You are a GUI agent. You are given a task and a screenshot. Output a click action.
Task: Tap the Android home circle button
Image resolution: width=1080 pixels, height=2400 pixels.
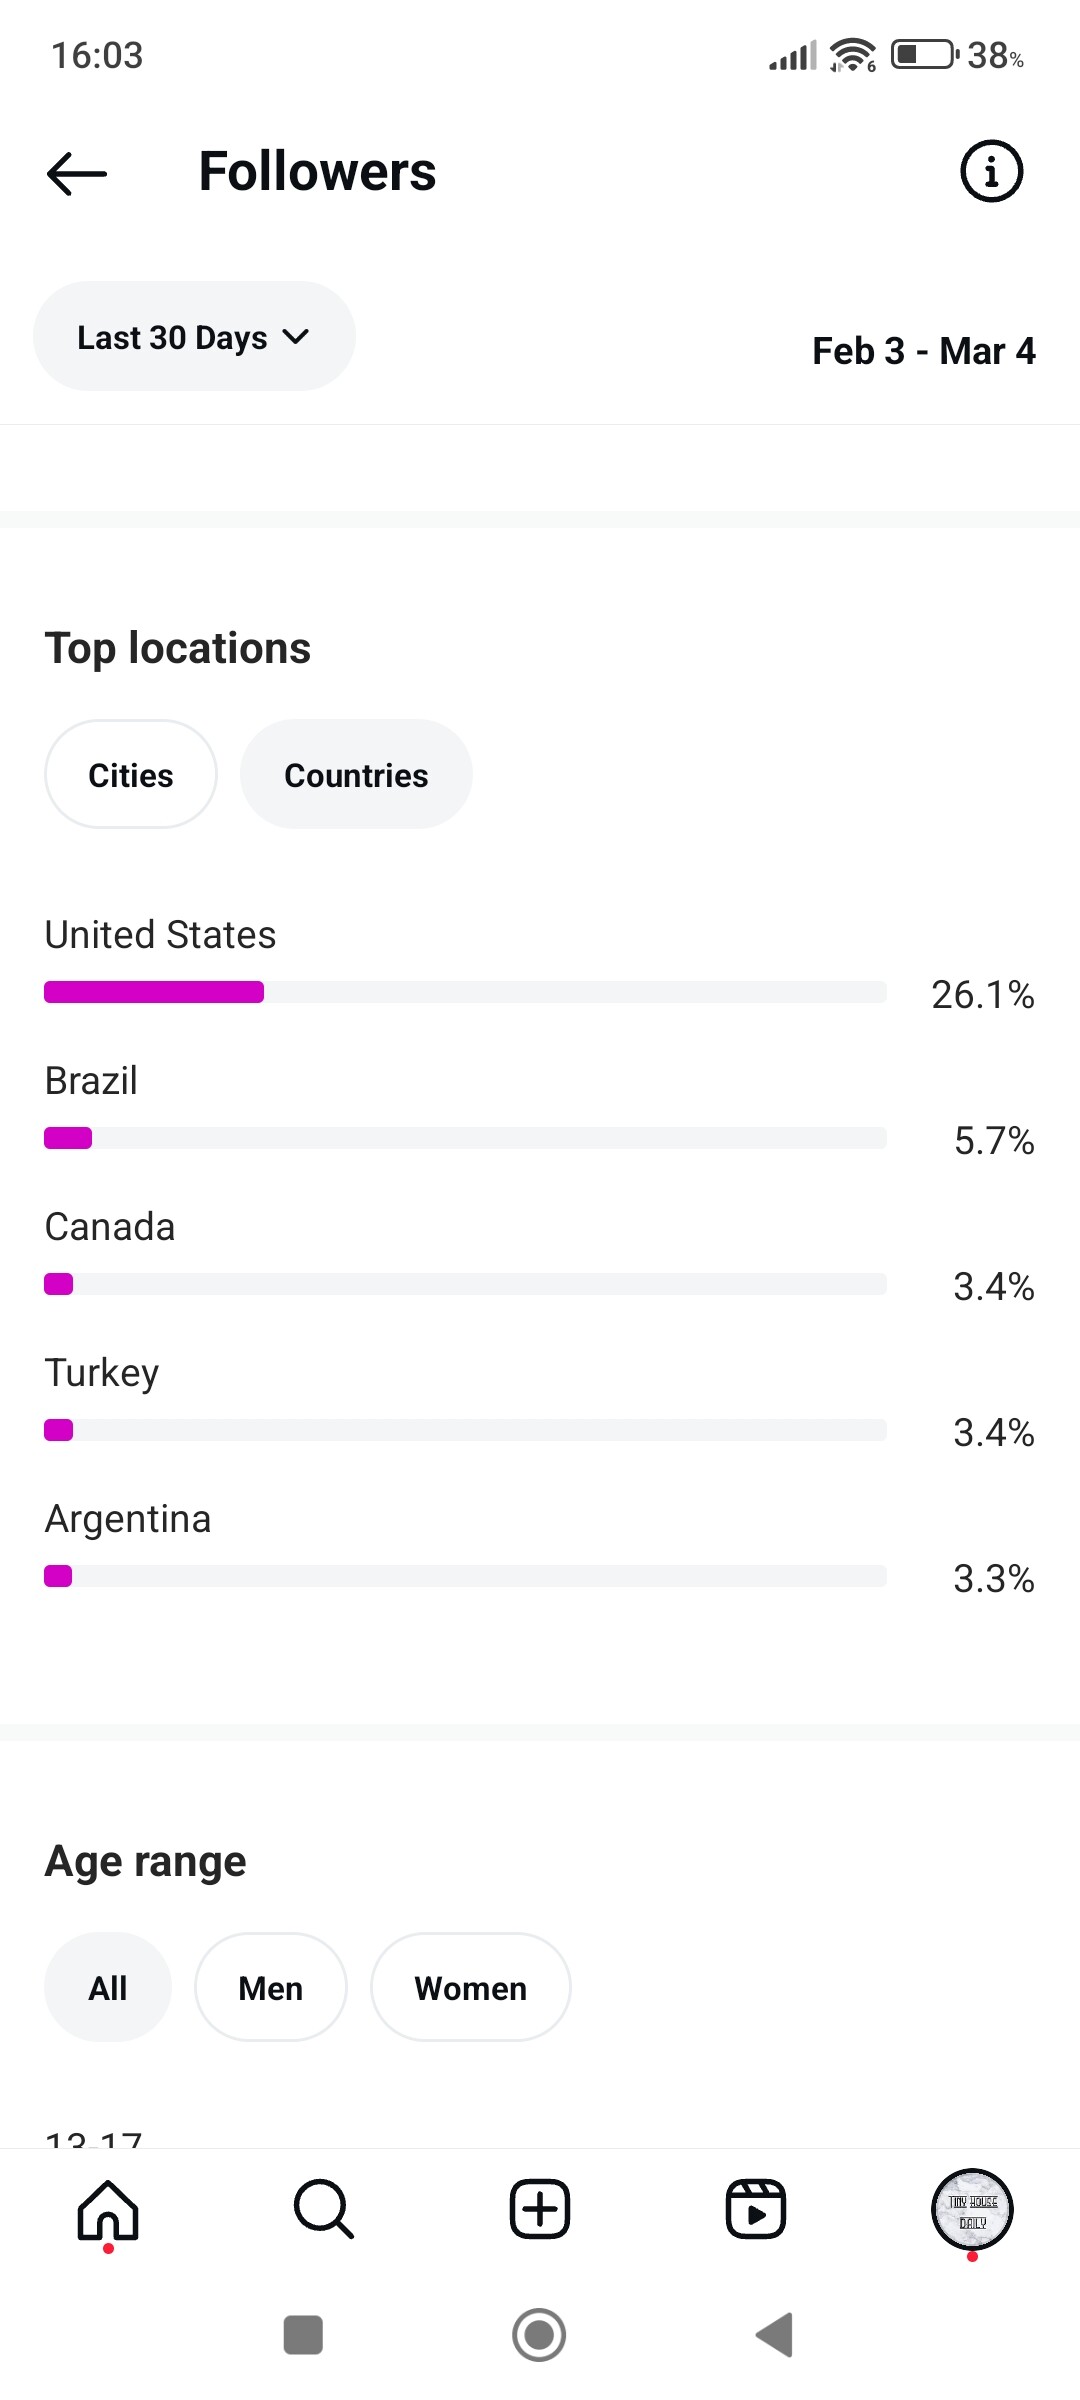click(x=539, y=2335)
